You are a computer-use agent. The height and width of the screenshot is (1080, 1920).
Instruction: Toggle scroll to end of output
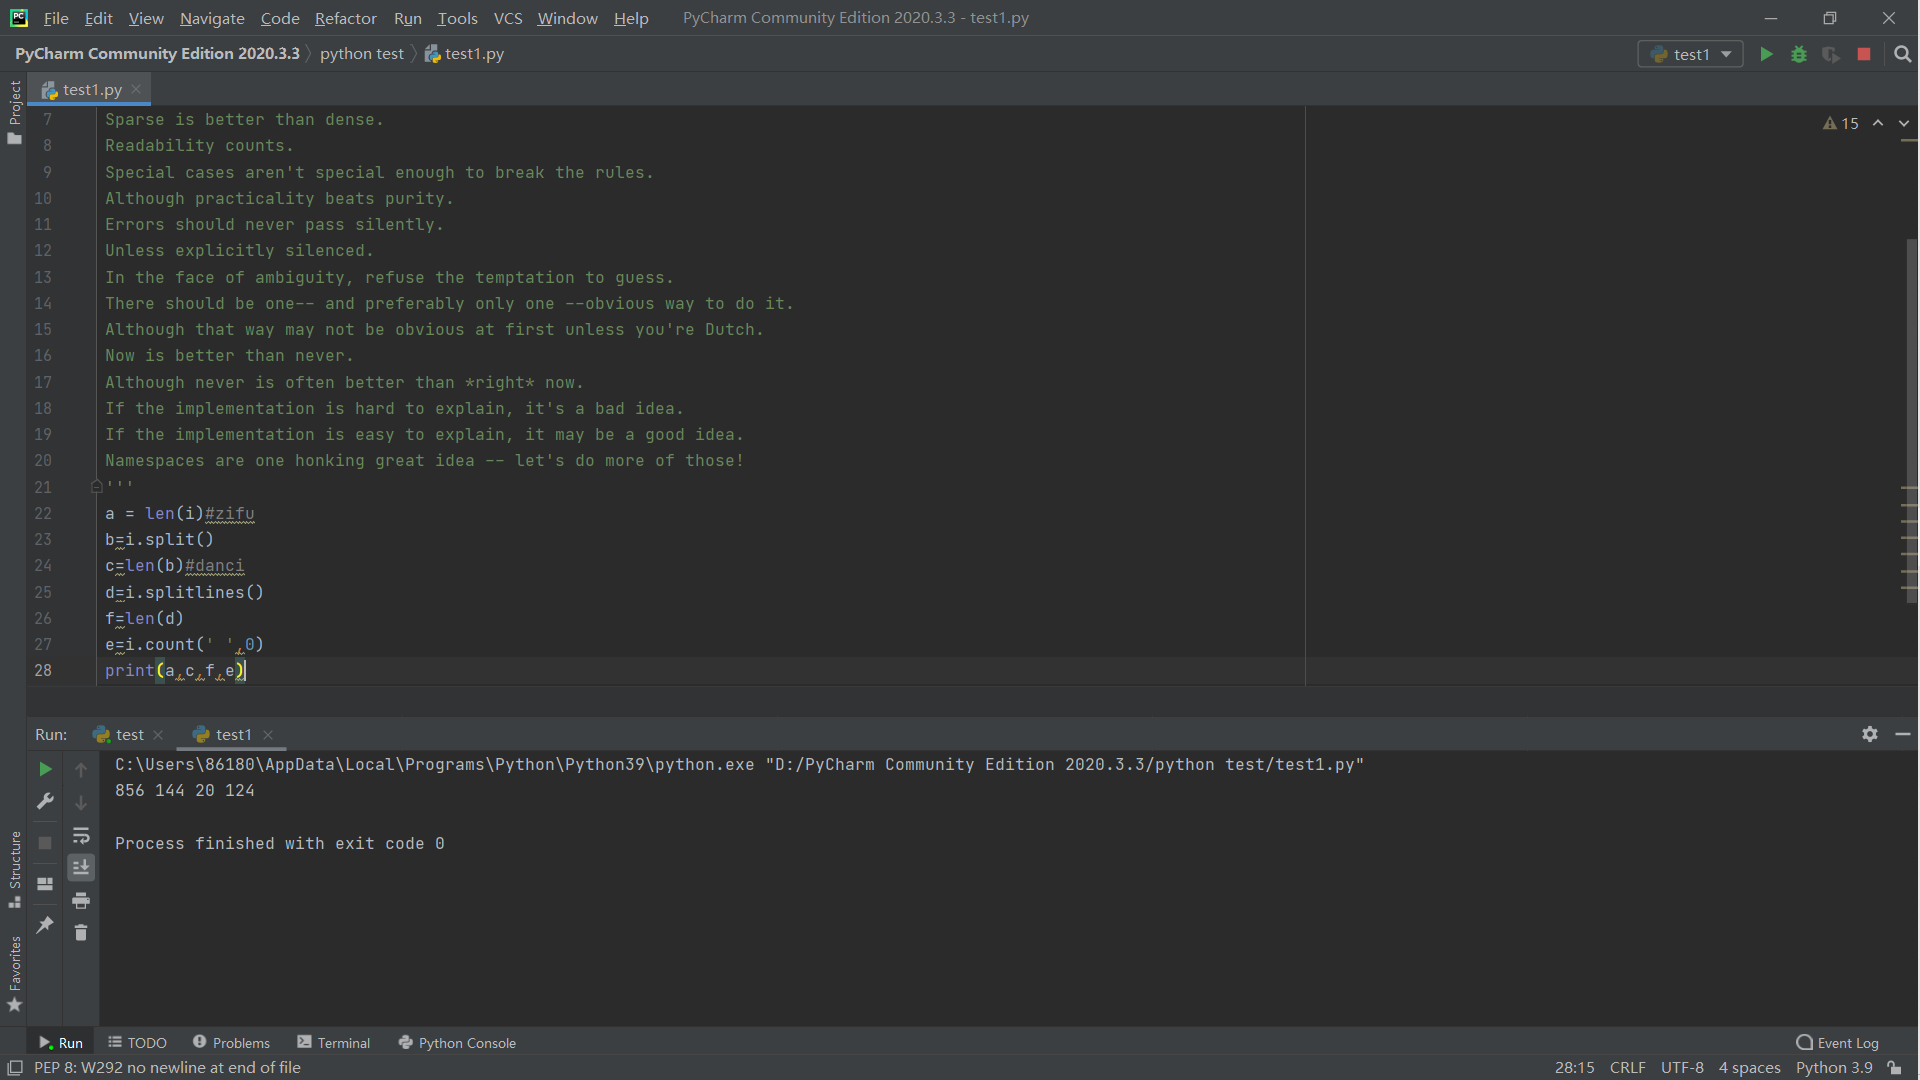[x=81, y=867]
